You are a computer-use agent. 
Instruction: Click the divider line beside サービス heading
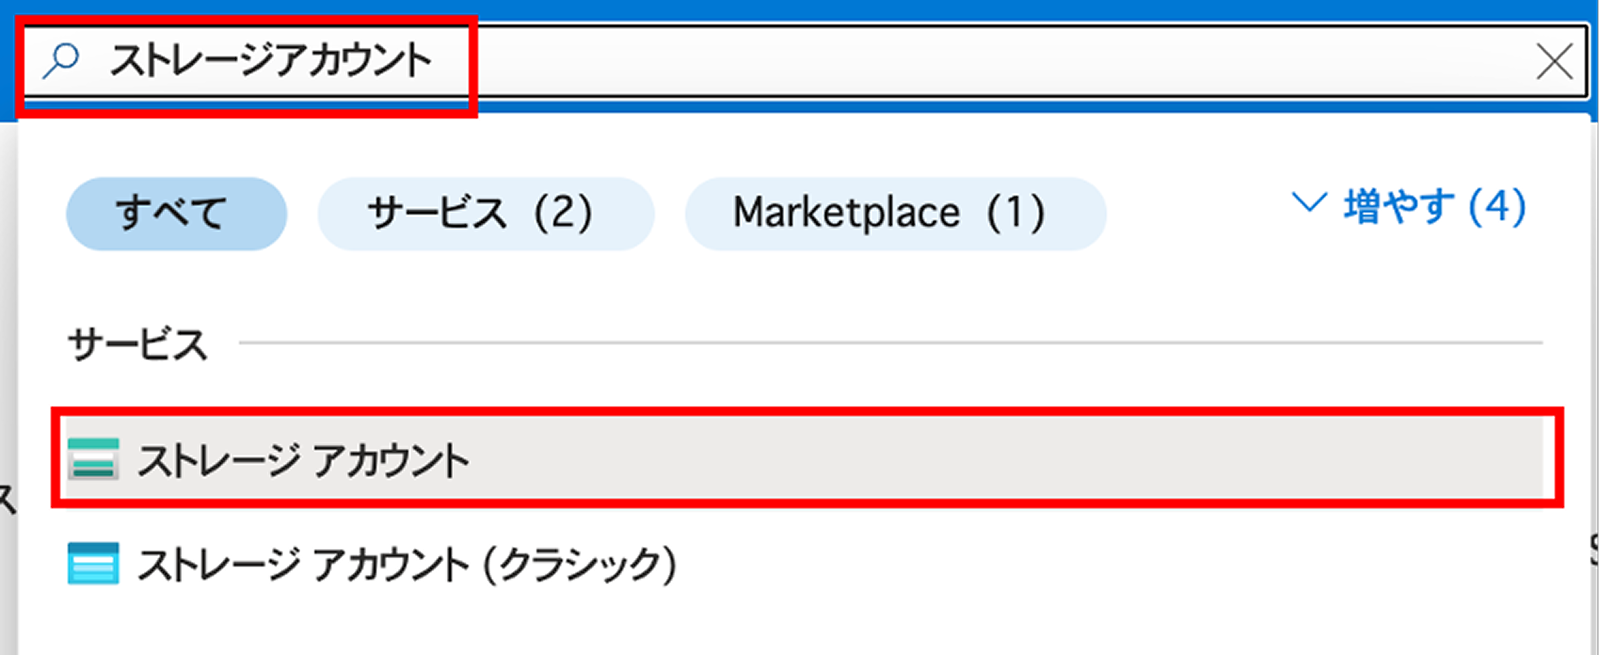point(890,343)
